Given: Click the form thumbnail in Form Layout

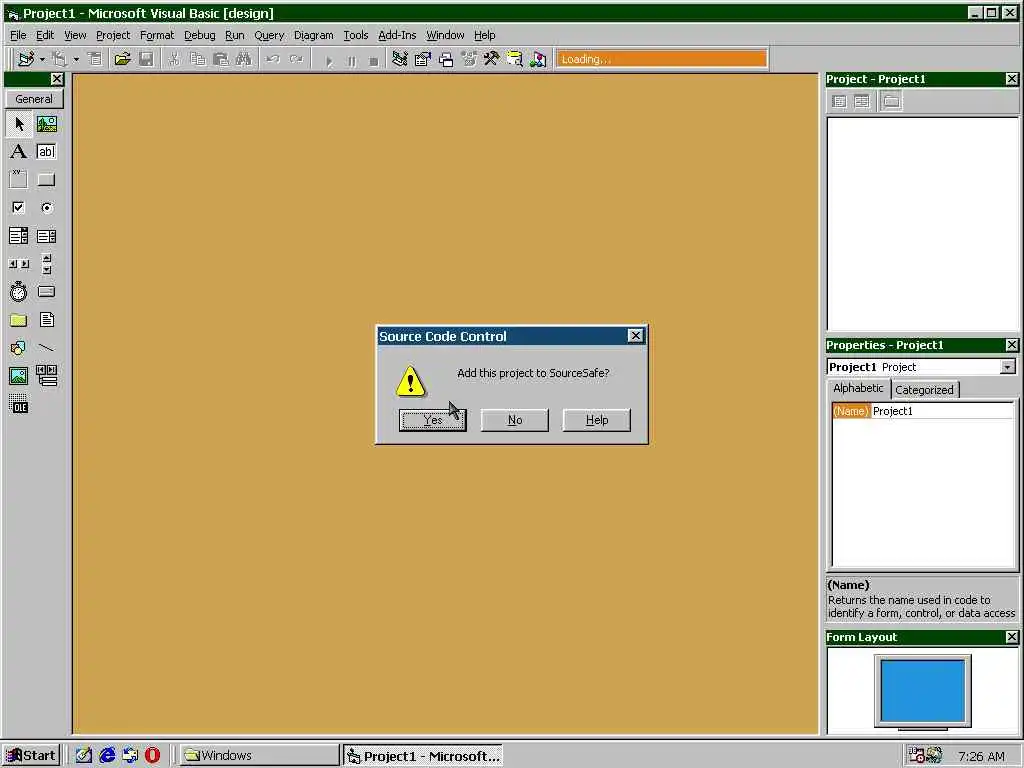Looking at the screenshot, I should click(923, 691).
